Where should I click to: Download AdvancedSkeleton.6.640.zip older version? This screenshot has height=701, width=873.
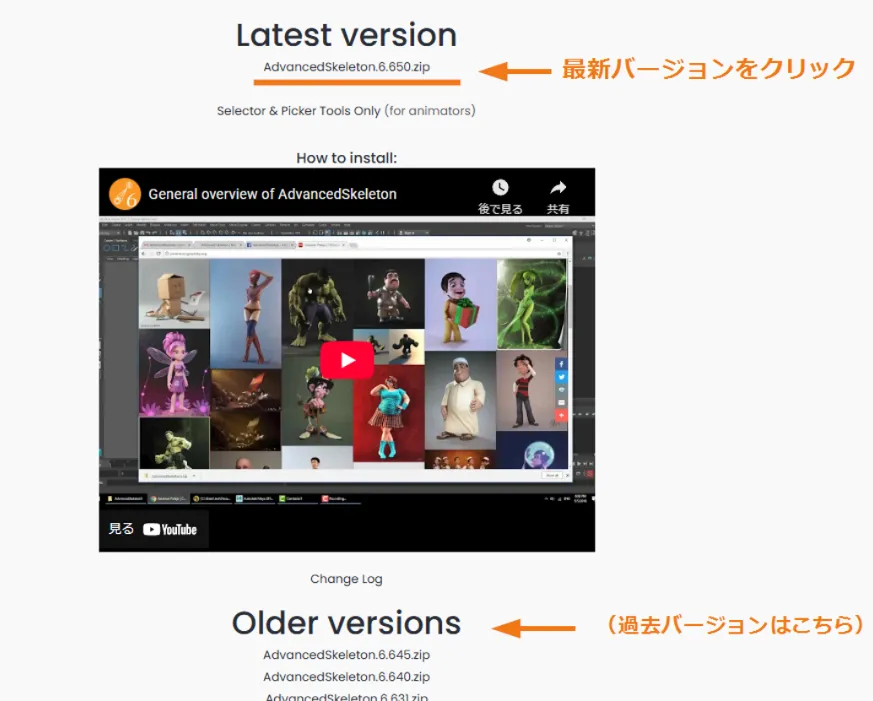click(346, 677)
